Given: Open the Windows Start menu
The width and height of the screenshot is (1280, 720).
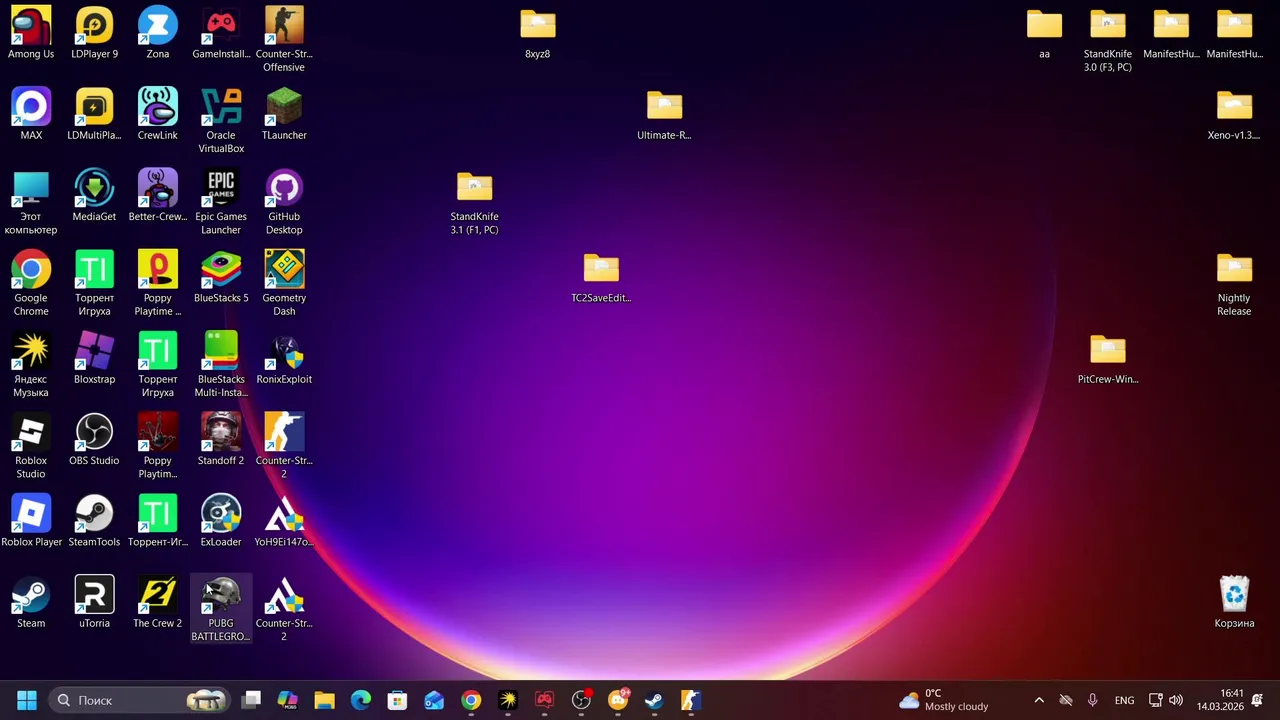Looking at the screenshot, I should click(27, 700).
